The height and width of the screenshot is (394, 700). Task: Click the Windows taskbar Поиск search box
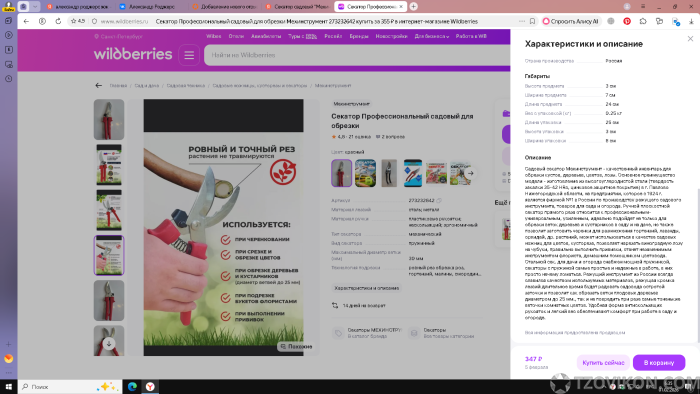(70, 386)
